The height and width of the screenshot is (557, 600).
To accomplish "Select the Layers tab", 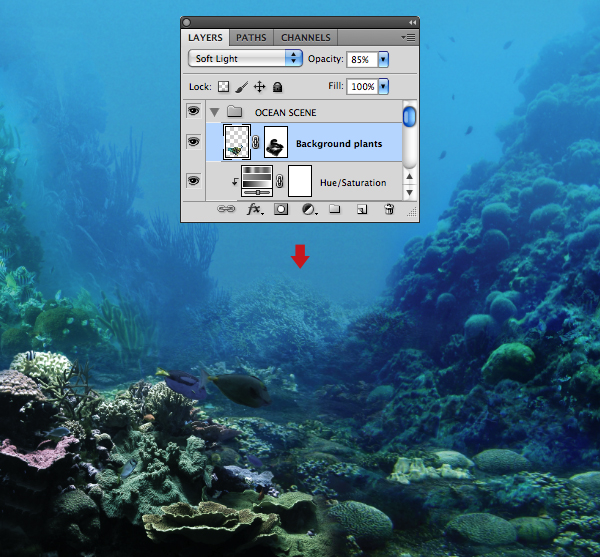I will pyautogui.click(x=205, y=37).
